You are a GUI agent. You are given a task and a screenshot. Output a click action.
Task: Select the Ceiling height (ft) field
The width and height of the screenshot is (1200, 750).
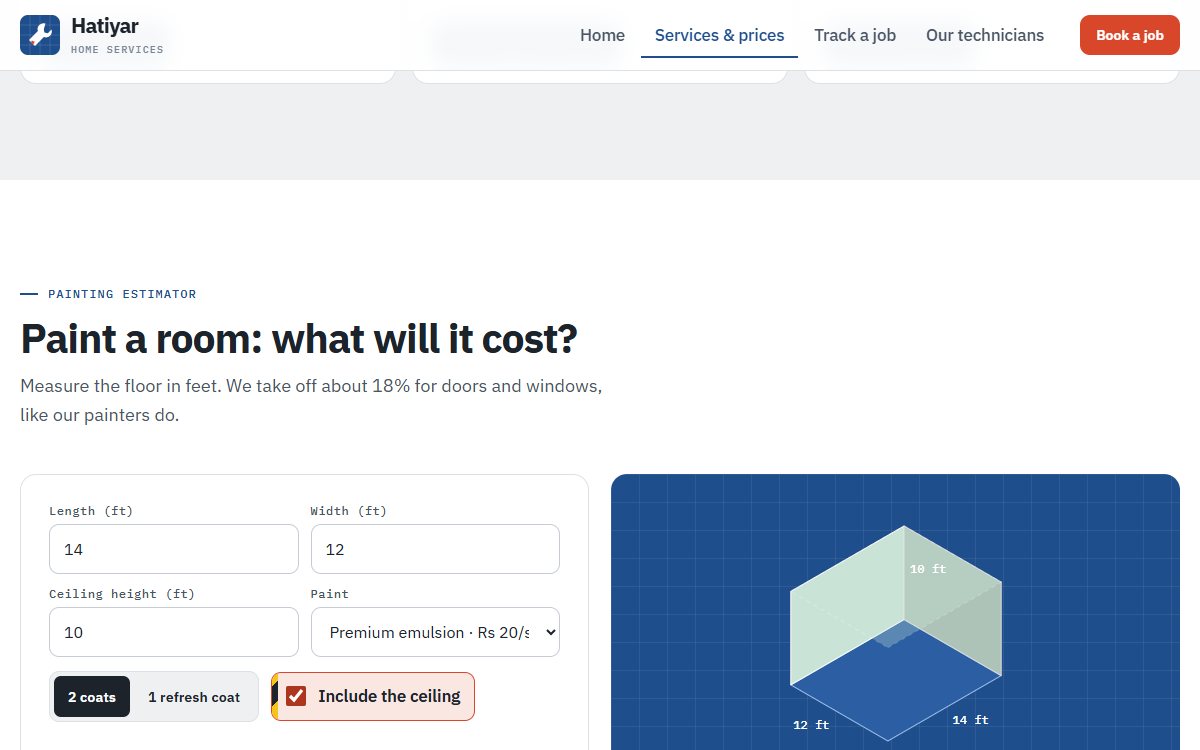[x=174, y=632]
